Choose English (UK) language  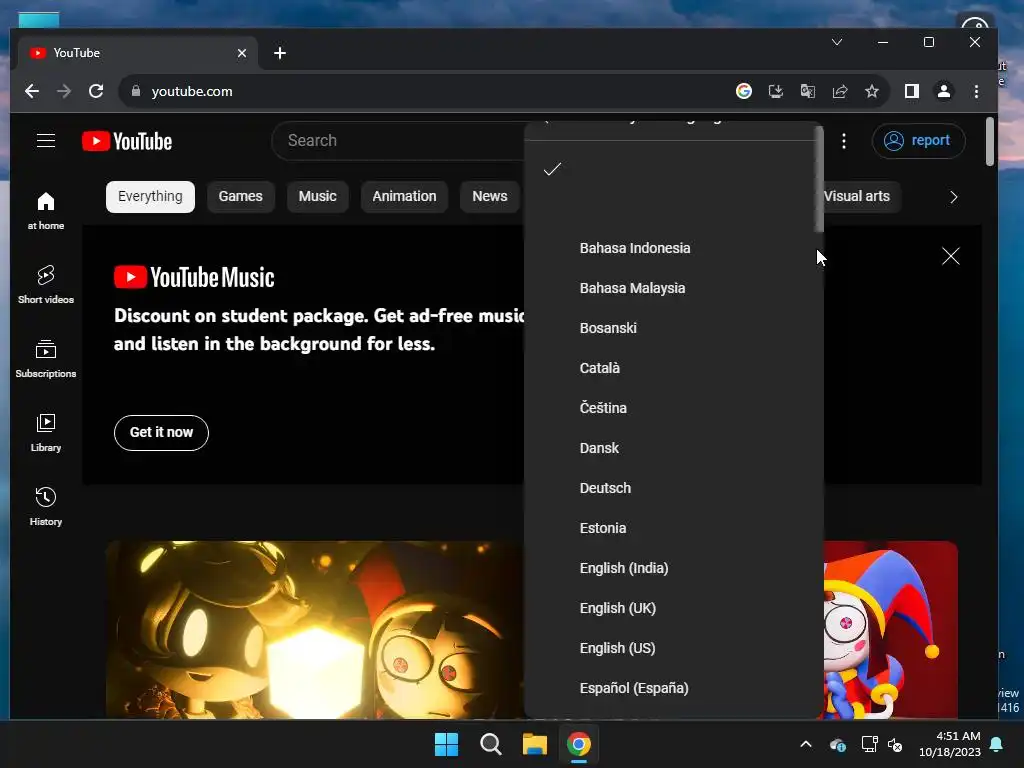tap(670, 608)
